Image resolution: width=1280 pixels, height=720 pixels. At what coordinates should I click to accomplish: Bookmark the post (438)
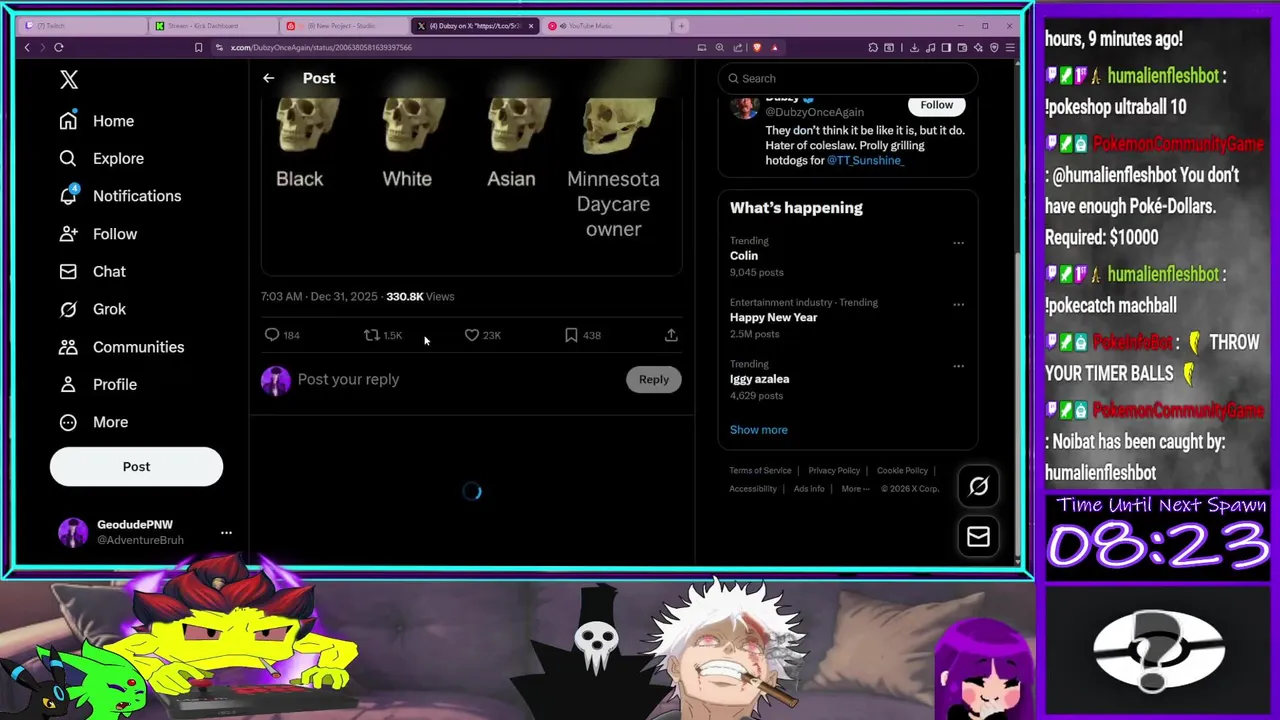pyautogui.click(x=571, y=335)
